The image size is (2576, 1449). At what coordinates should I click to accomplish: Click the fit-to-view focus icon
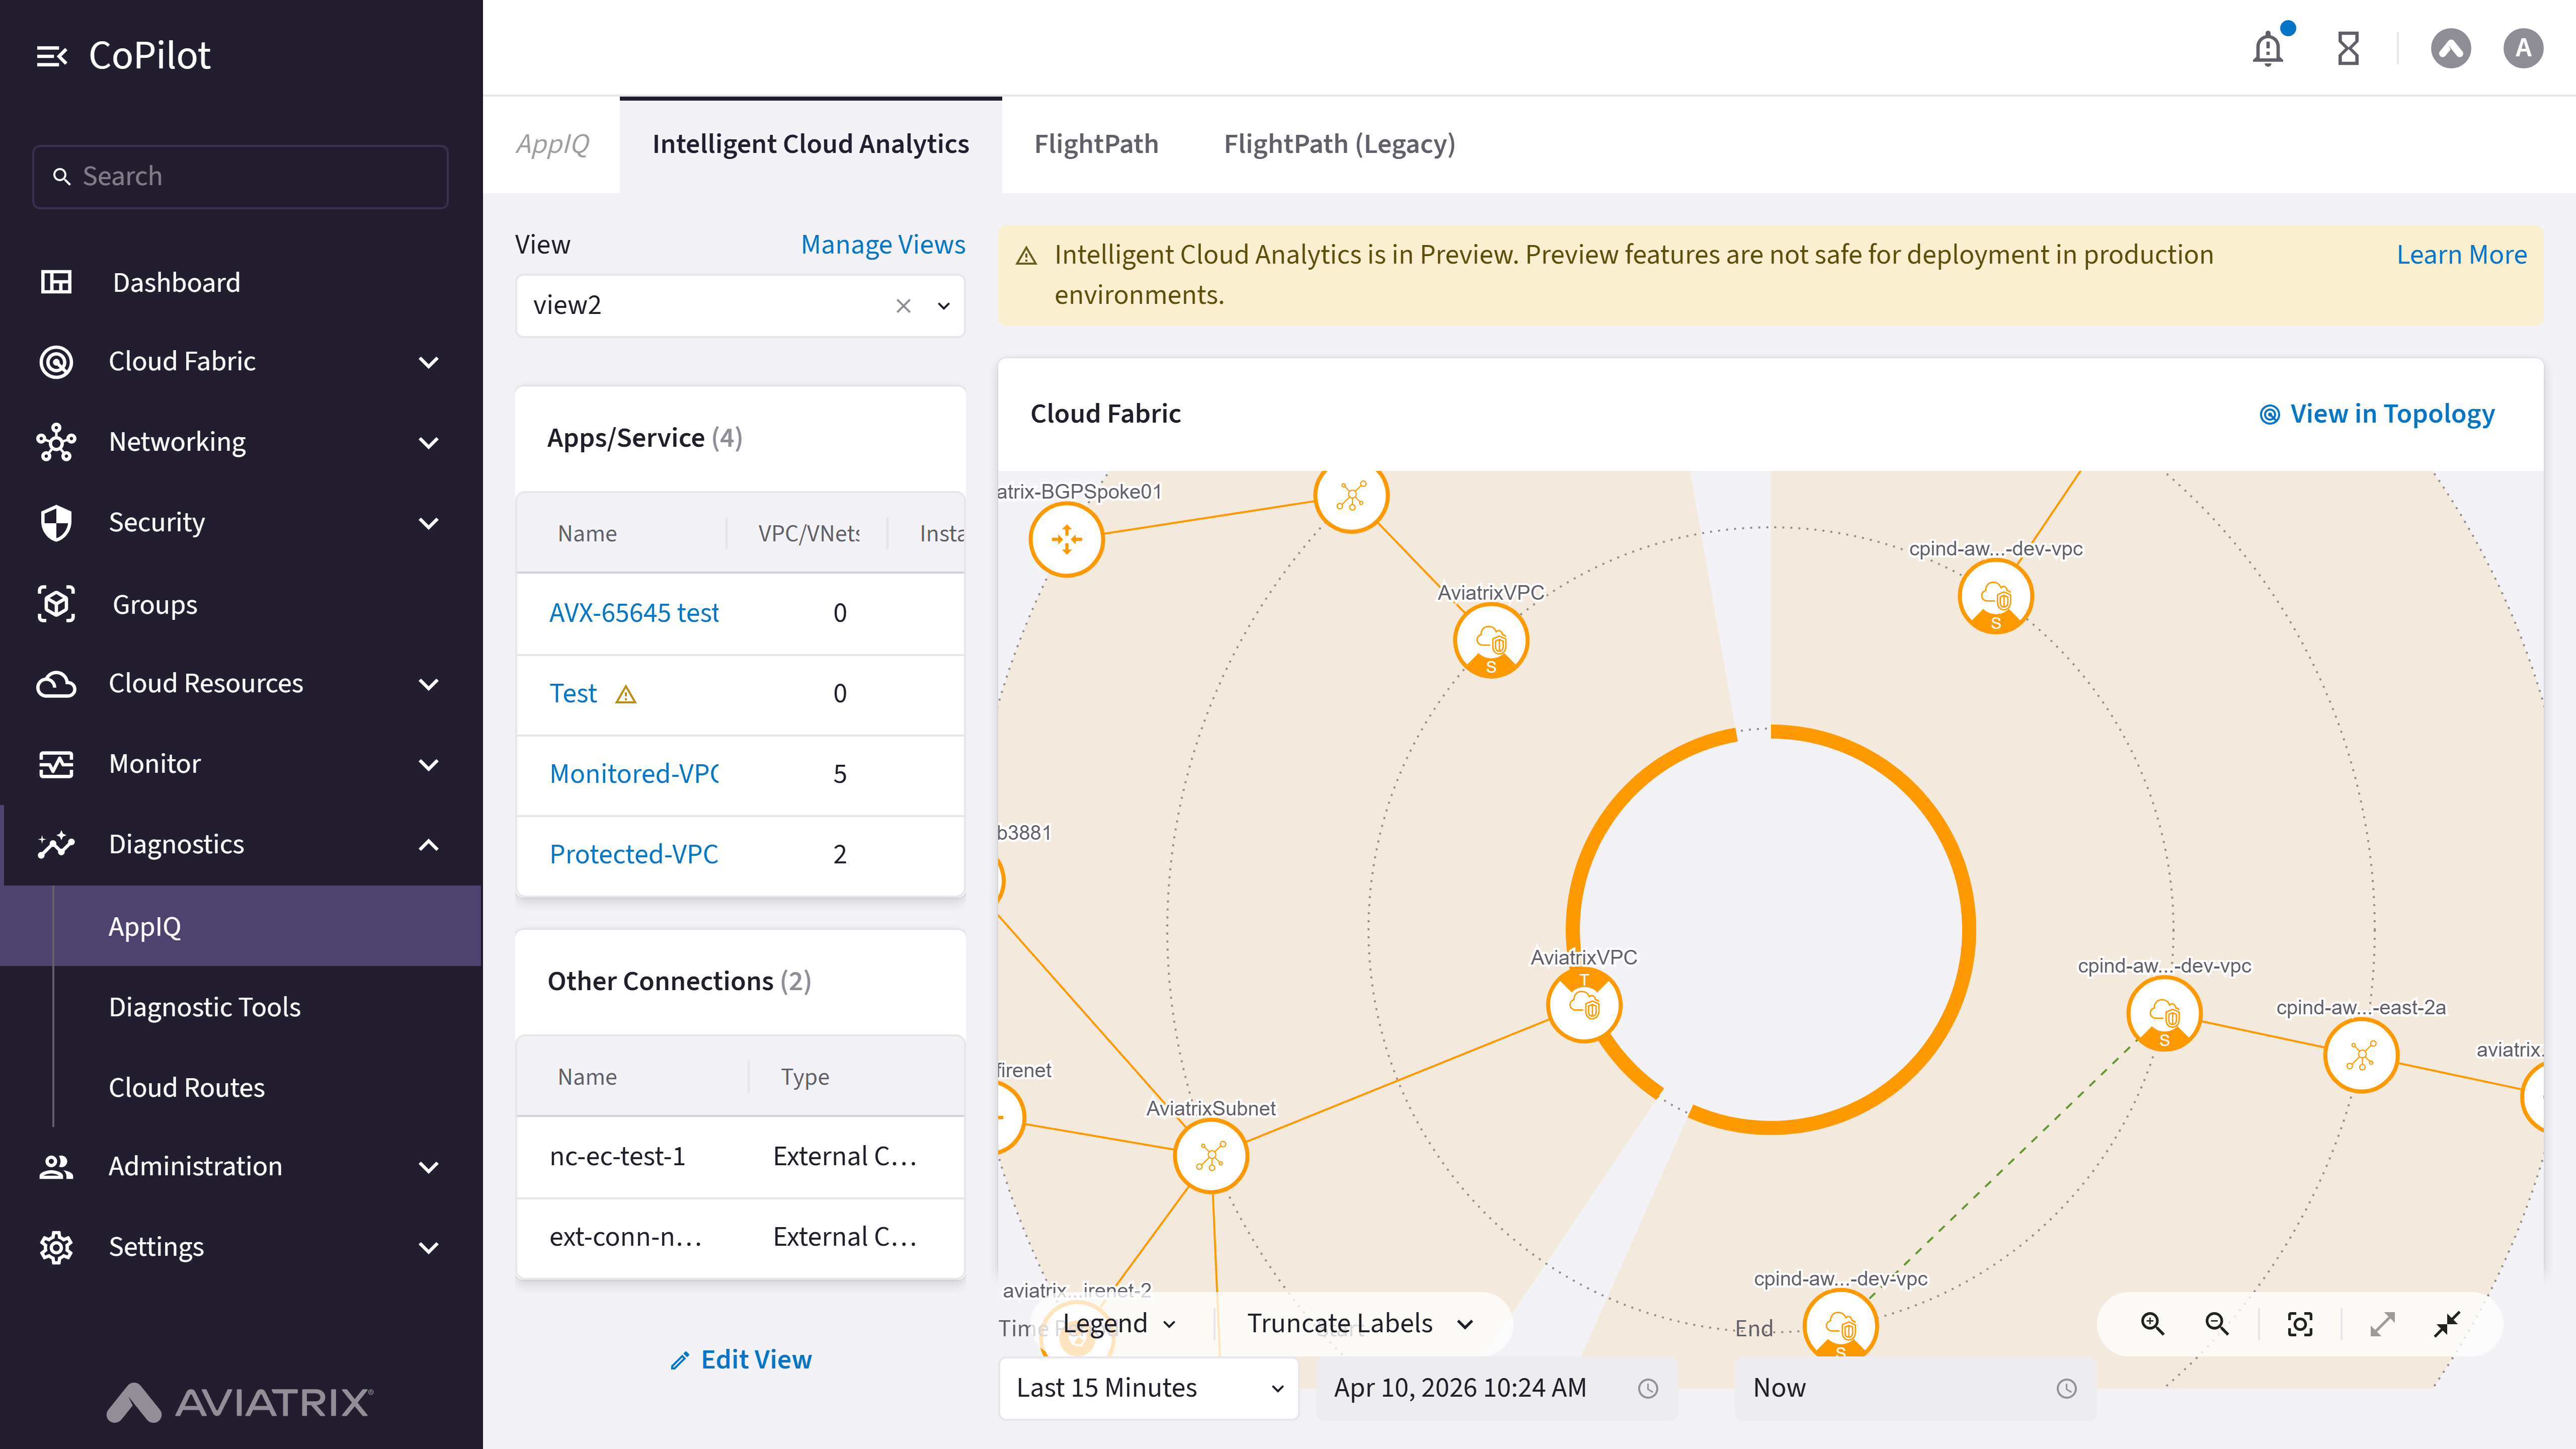click(x=2300, y=1324)
